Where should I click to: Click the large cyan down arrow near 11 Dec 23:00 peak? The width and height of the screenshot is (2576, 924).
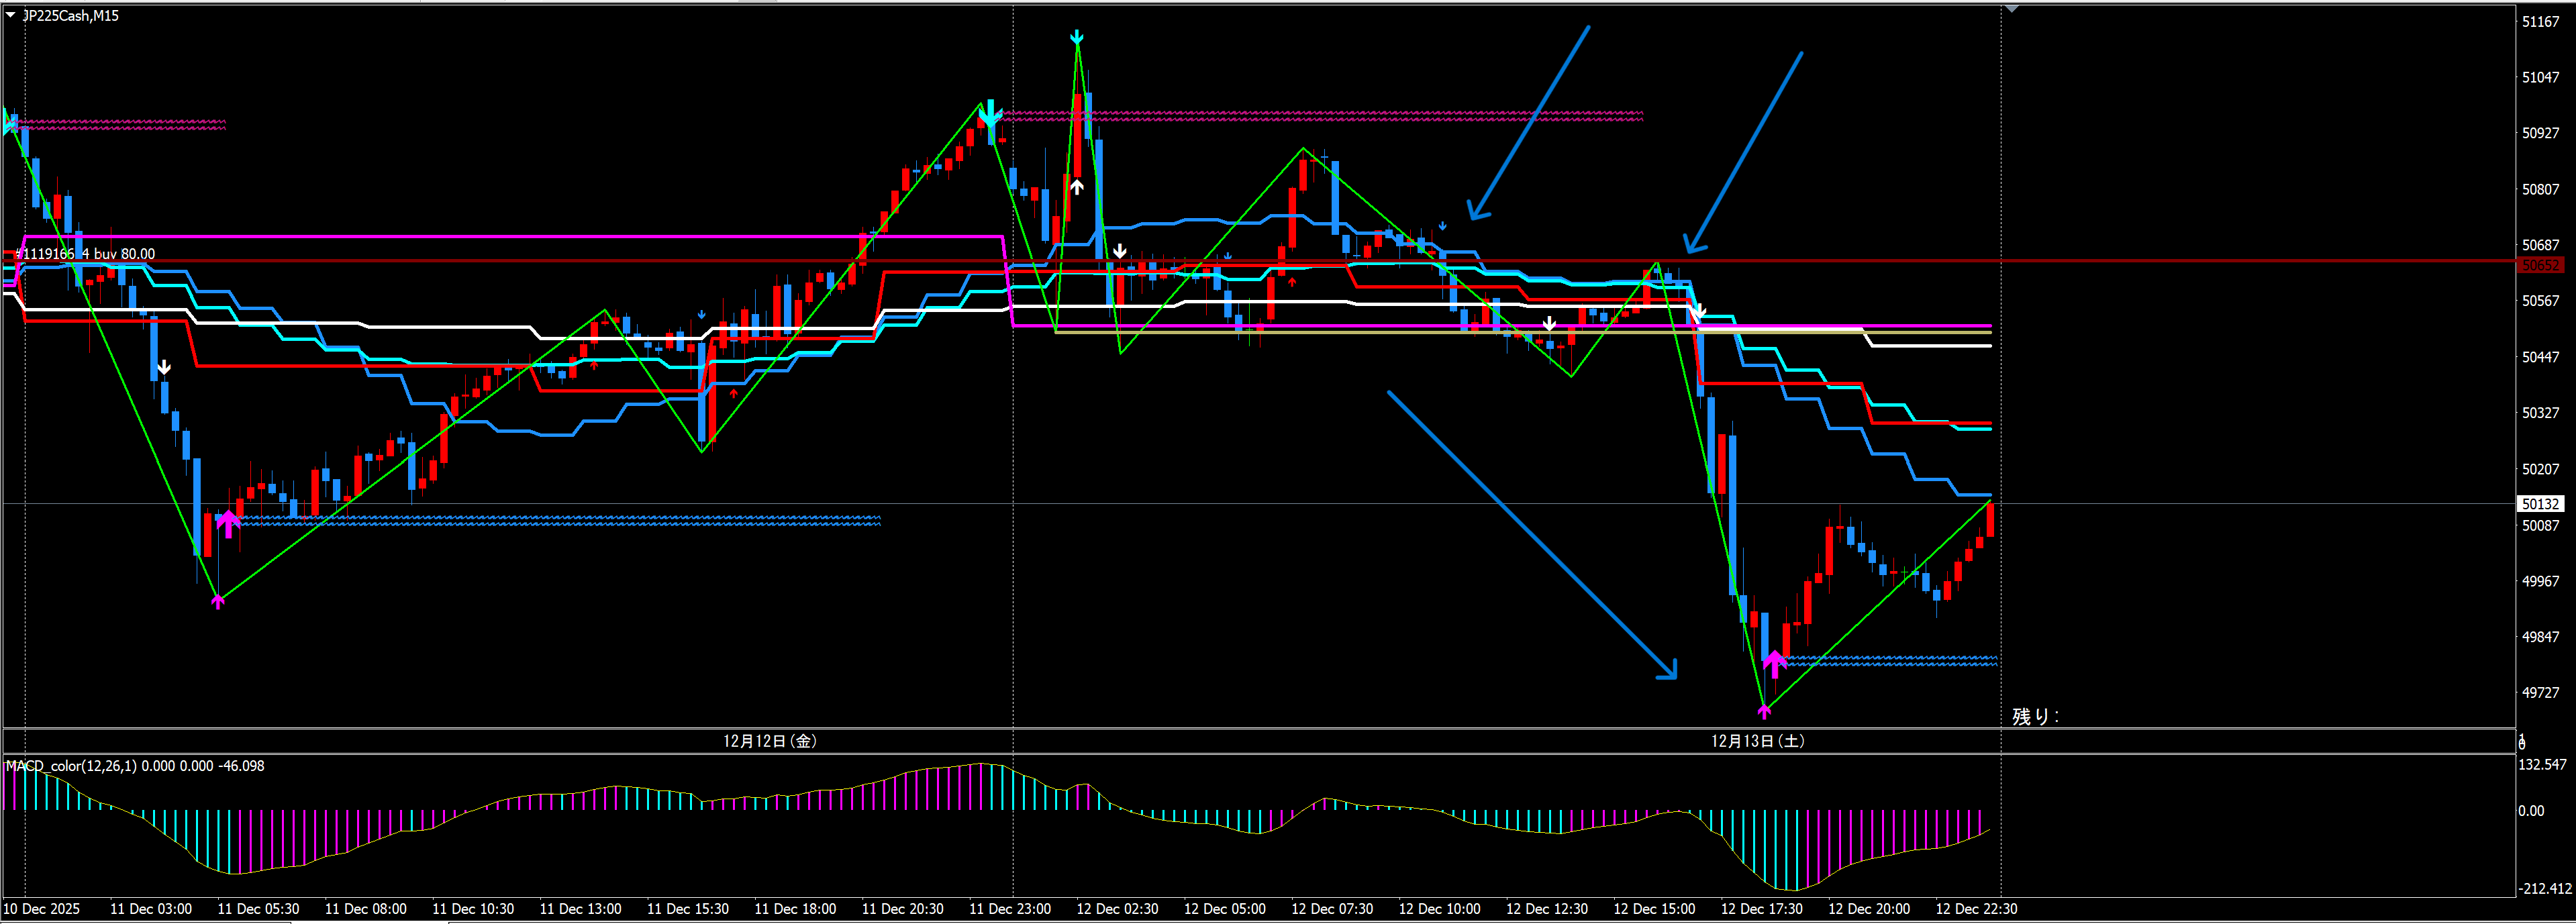[989, 114]
